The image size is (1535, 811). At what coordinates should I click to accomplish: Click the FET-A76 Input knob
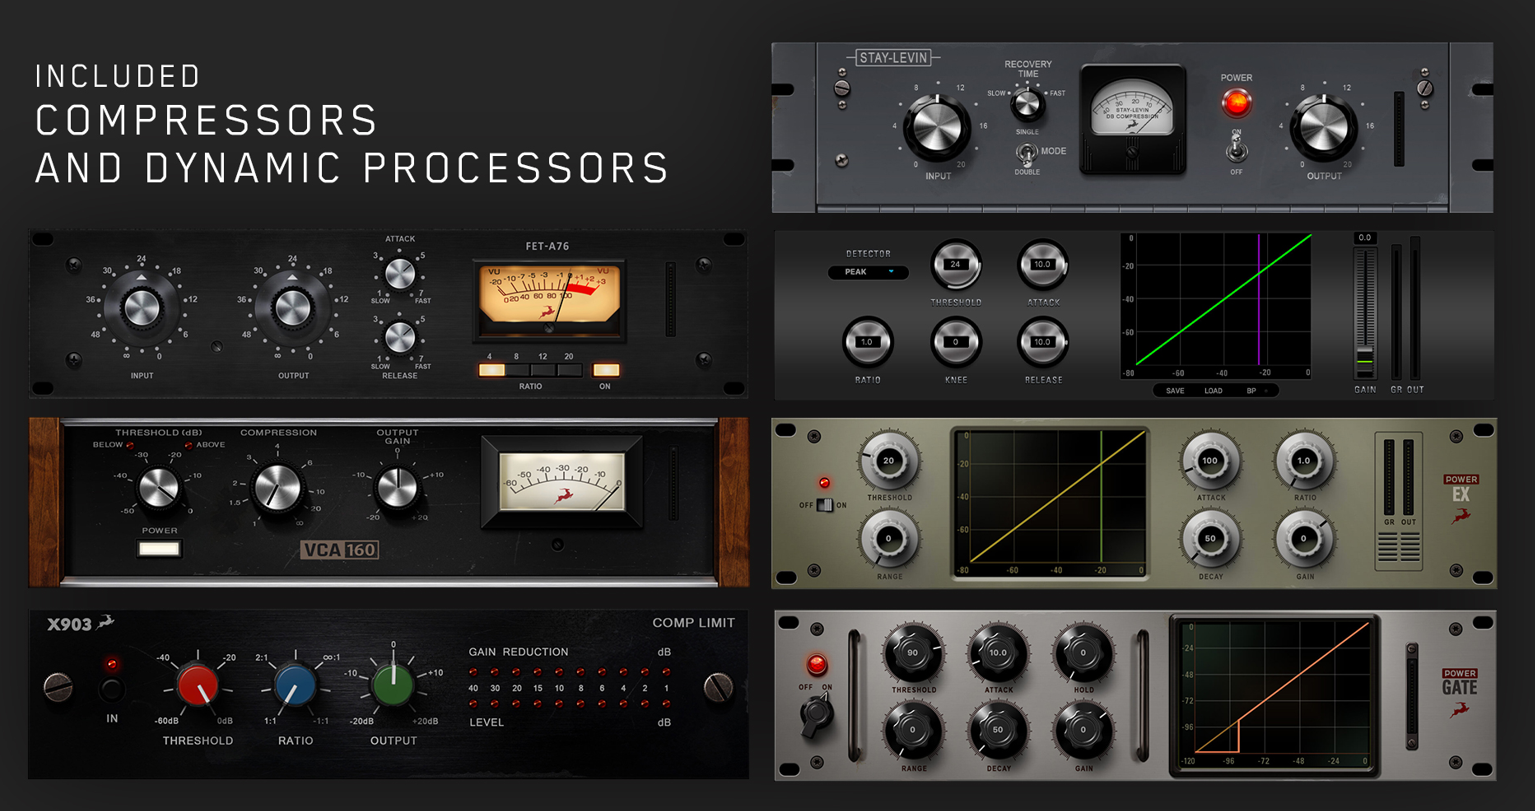[x=142, y=308]
